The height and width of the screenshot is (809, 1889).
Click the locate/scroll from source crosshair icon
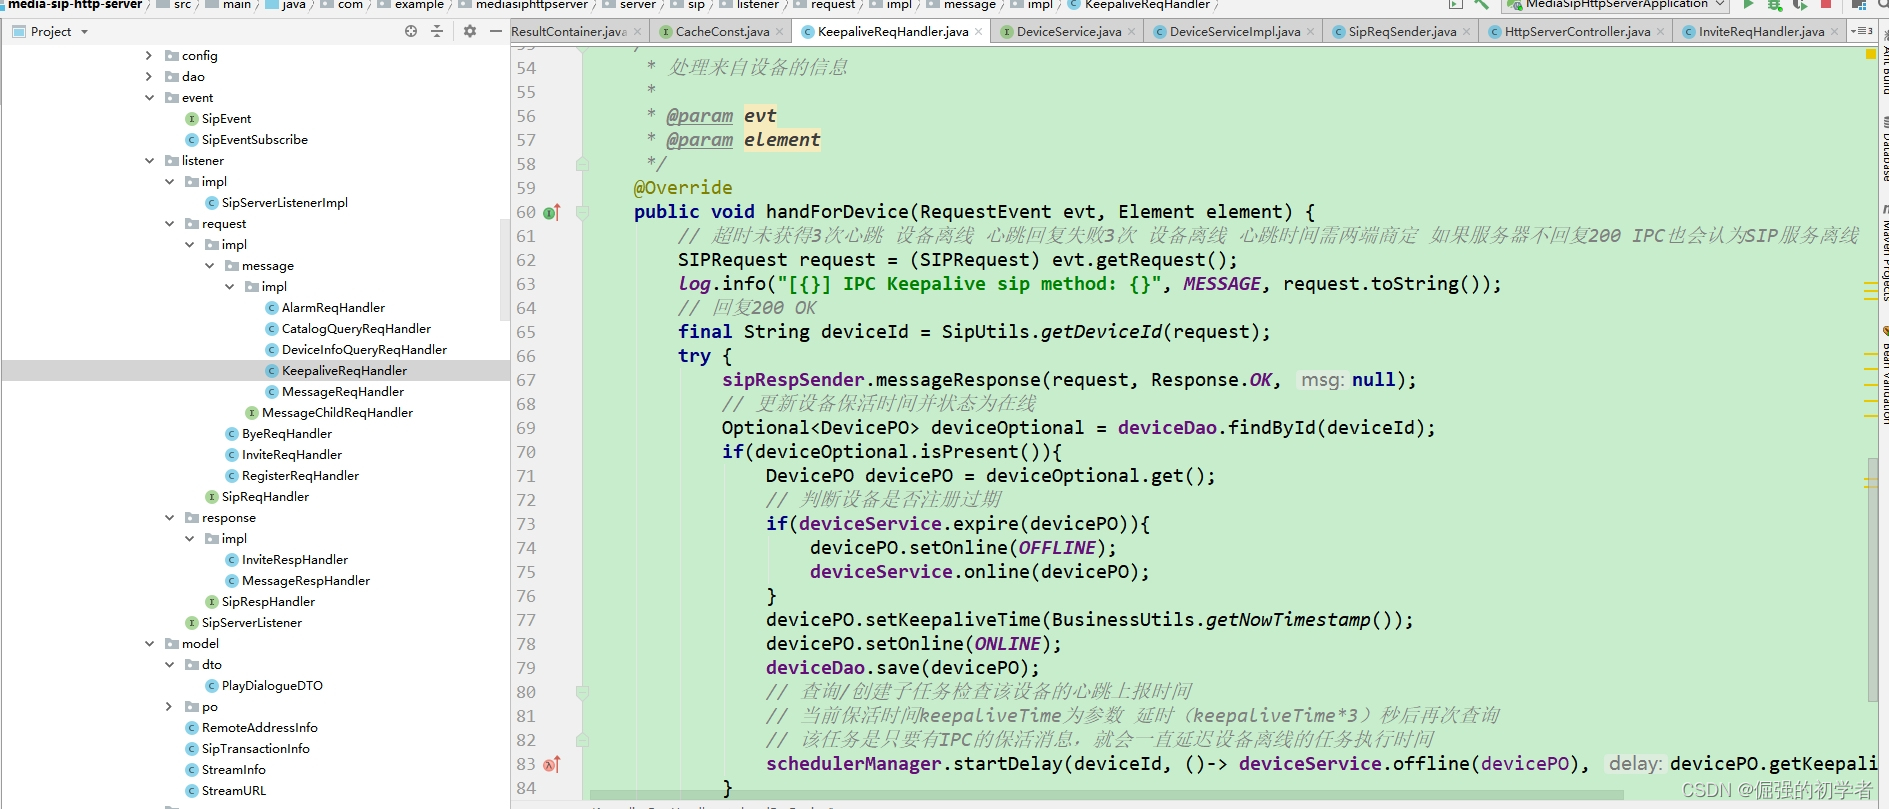(411, 31)
